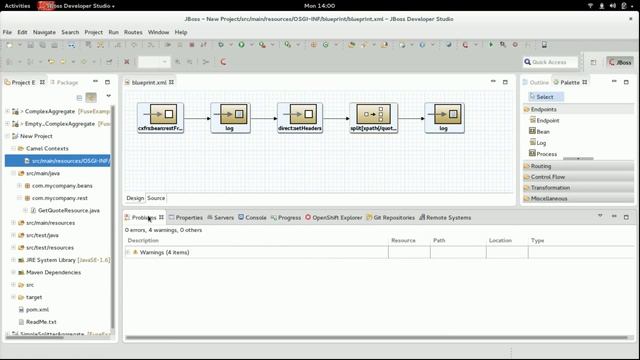Collapse the com.mycompany.rest package
The image size is (640, 360).
(x=19, y=198)
